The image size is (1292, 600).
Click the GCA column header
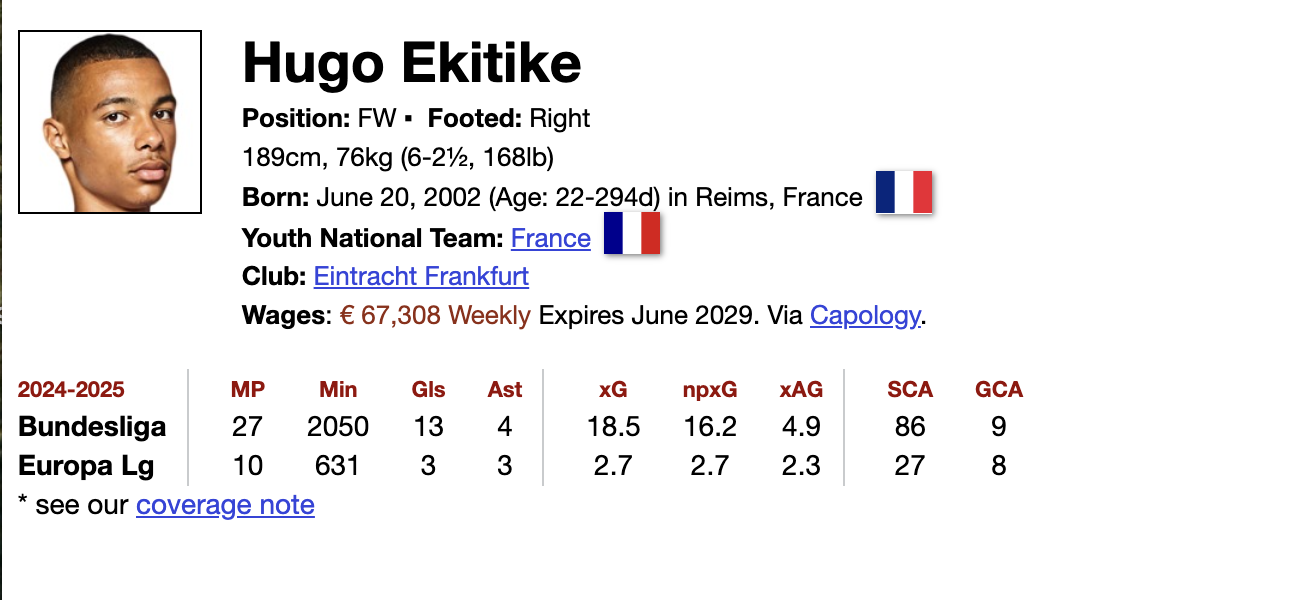pos(999,390)
